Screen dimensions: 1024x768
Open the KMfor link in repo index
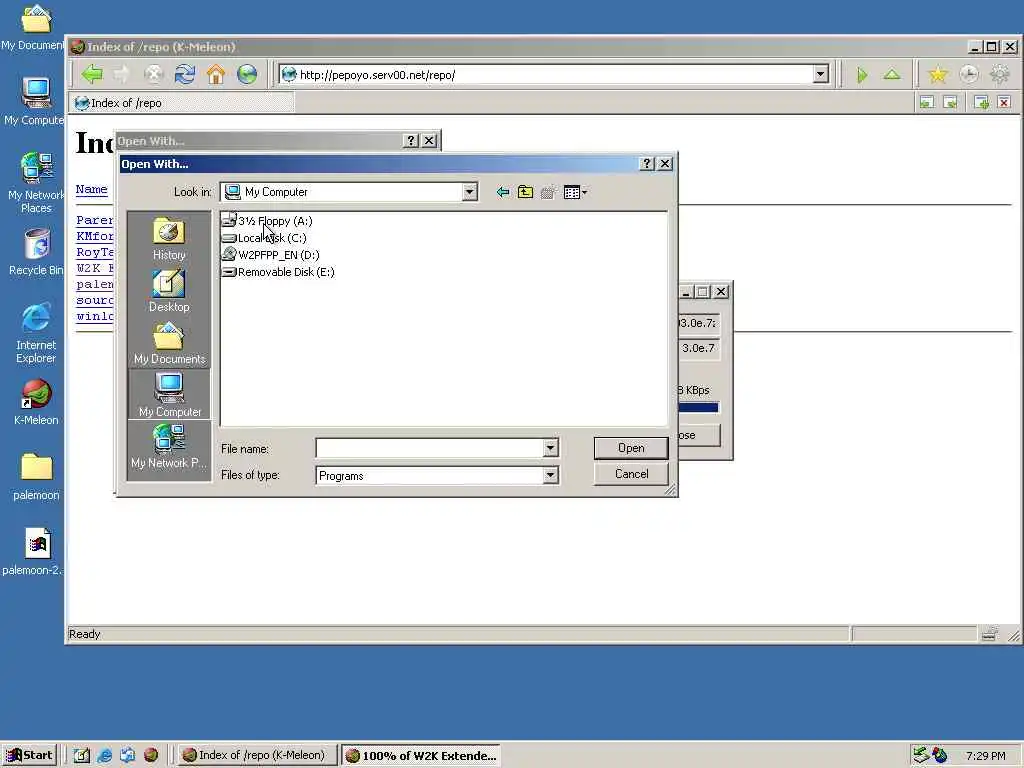[95, 236]
